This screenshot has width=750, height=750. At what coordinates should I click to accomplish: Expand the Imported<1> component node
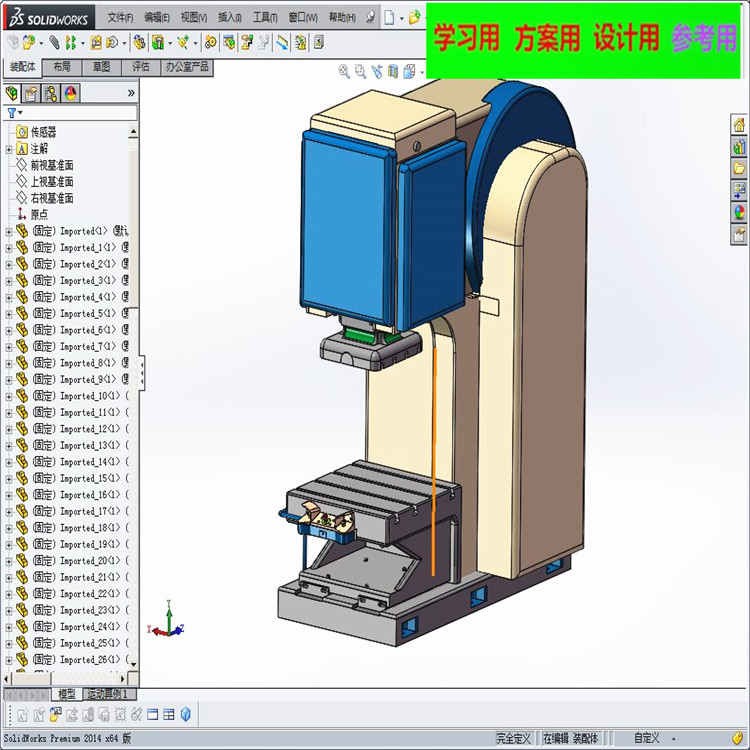coord(9,232)
